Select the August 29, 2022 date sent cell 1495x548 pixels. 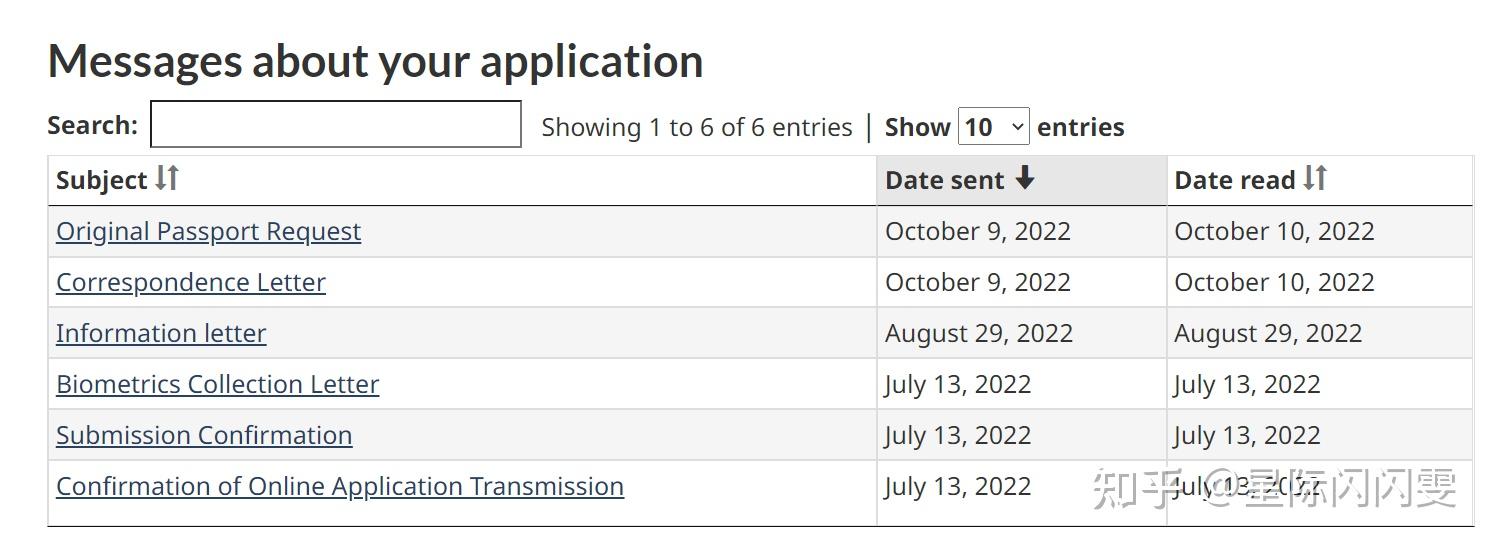(x=1022, y=333)
